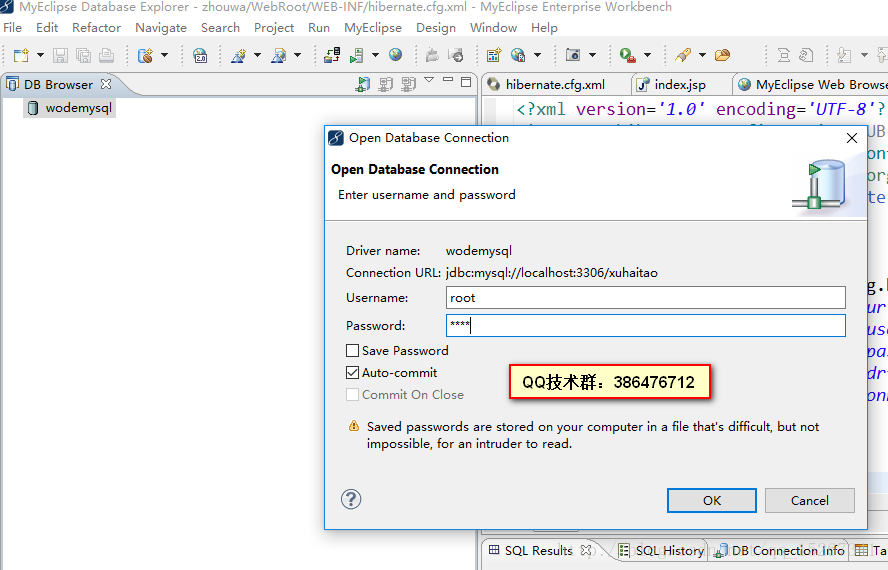Click the Password input field
The width and height of the screenshot is (888, 570).
click(646, 326)
